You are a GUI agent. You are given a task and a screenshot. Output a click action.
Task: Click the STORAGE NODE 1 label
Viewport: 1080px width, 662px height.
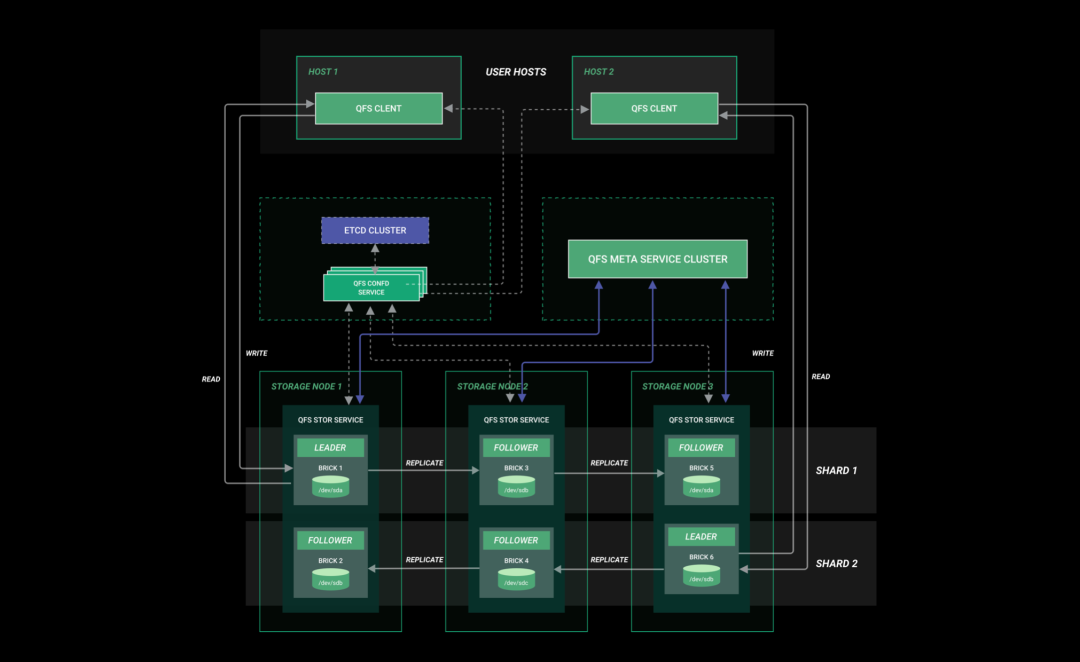tap(307, 386)
